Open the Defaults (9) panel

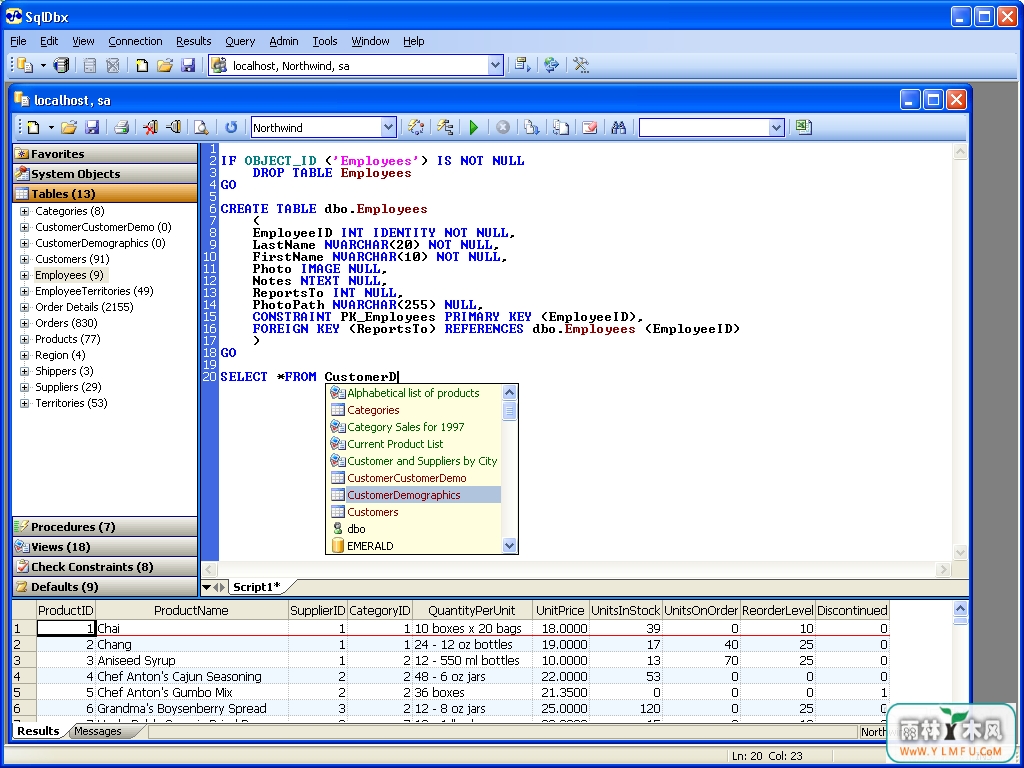(104, 586)
